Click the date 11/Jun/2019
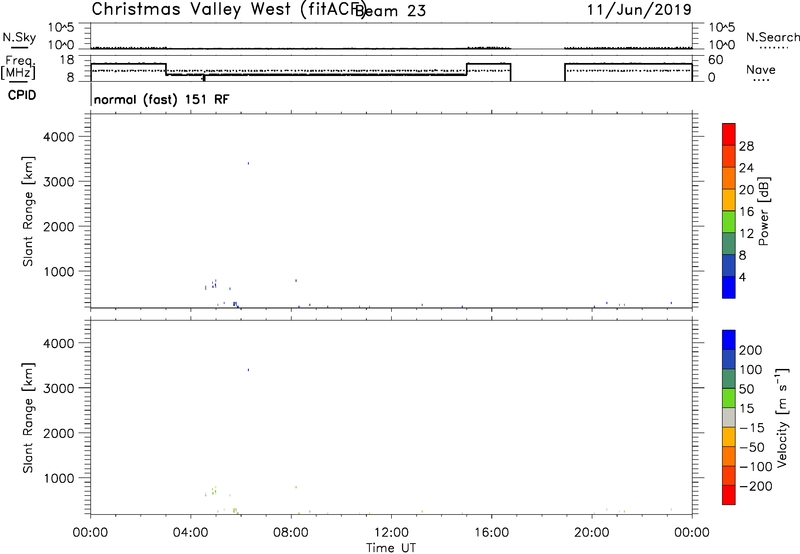 click(x=639, y=9)
